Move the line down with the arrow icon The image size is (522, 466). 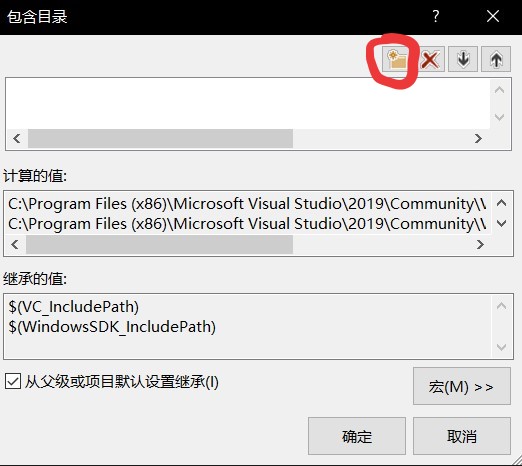pyautogui.click(x=463, y=59)
